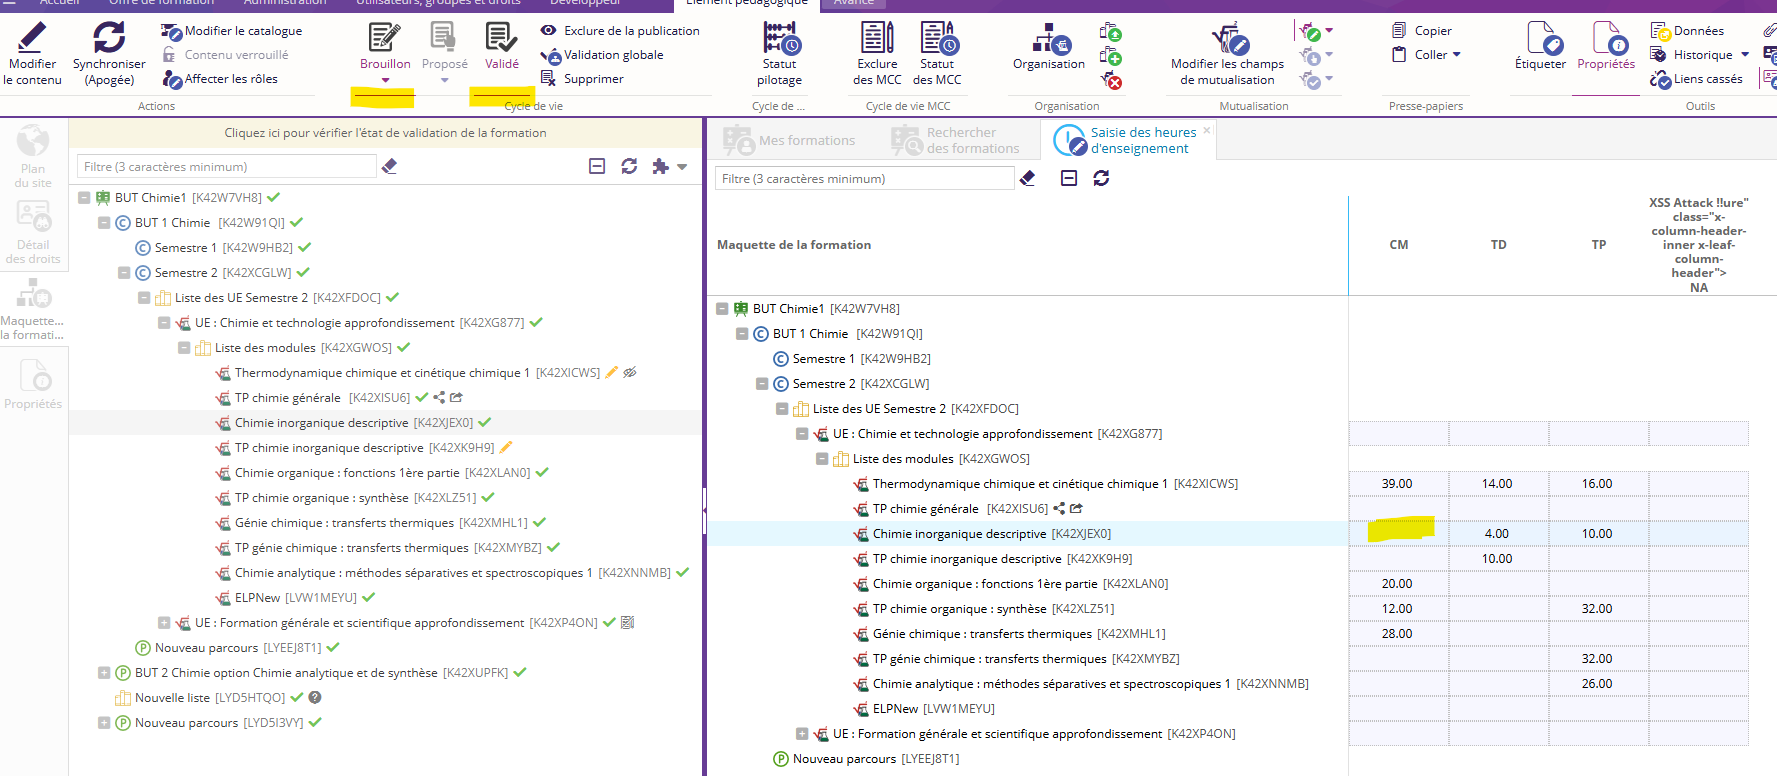Screen dimensions: 1777x776
Task: Click Exclure des MCC icon
Action: pyautogui.click(x=877, y=40)
